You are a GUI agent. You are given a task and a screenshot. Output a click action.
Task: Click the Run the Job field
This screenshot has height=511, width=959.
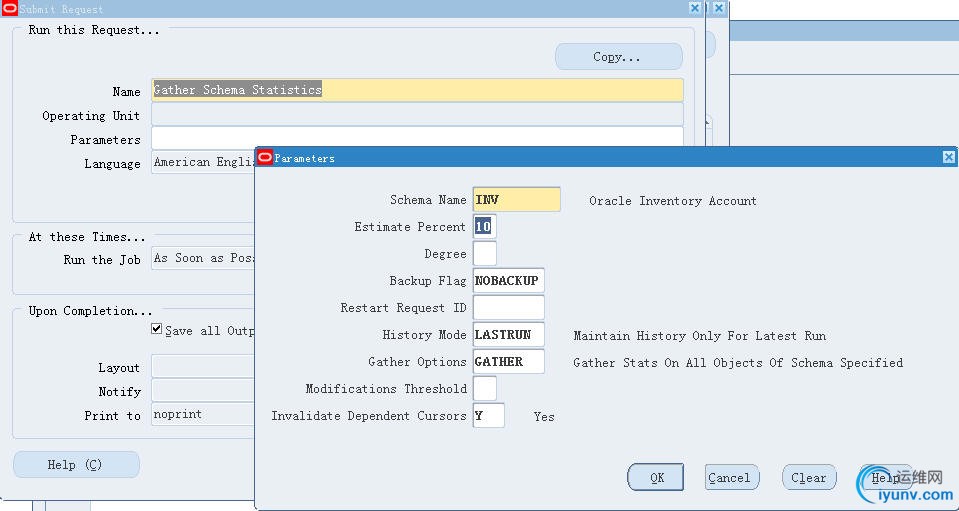click(203, 258)
